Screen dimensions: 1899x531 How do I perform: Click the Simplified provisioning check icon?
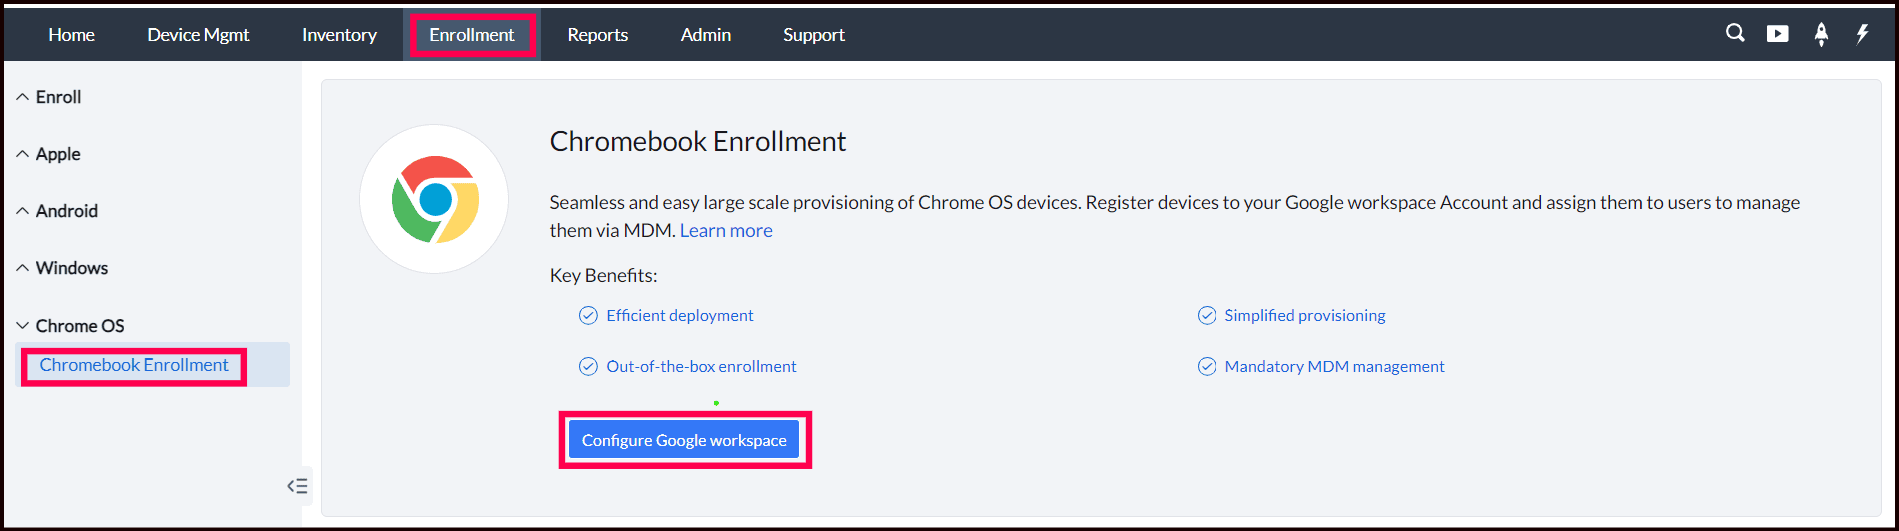pos(1207,316)
